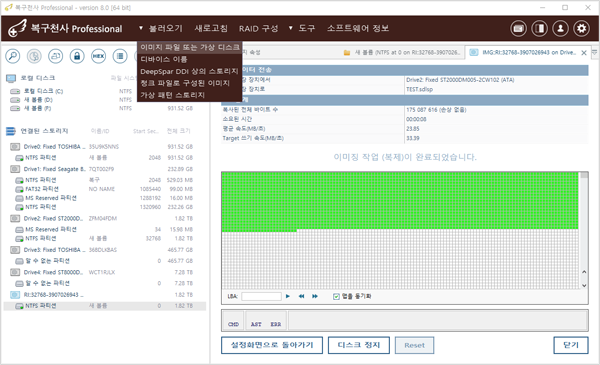Viewport: 600px width, 365px height.
Task: Open the settings gear icon in header
Action: coord(581,28)
